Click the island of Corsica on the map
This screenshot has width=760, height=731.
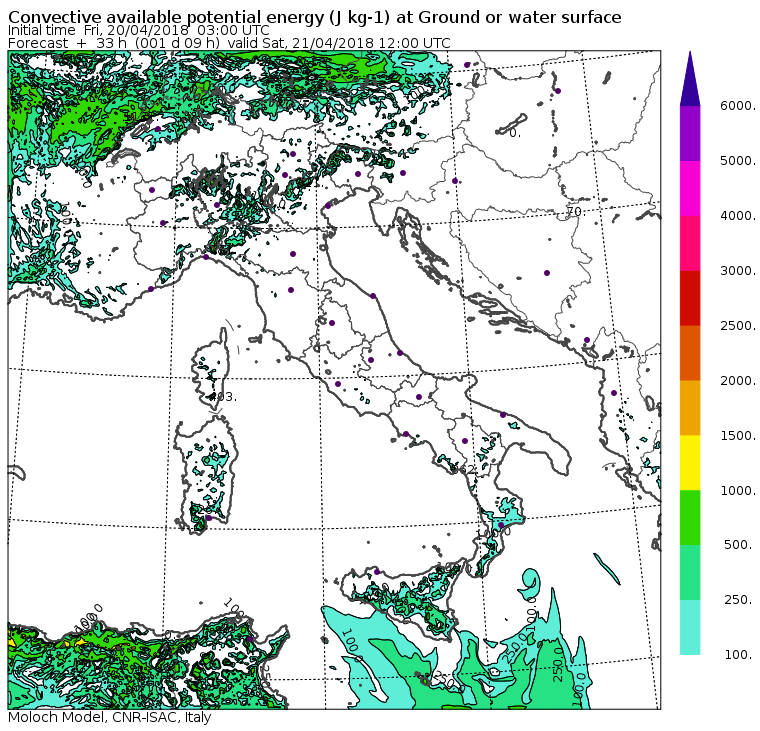[211, 371]
